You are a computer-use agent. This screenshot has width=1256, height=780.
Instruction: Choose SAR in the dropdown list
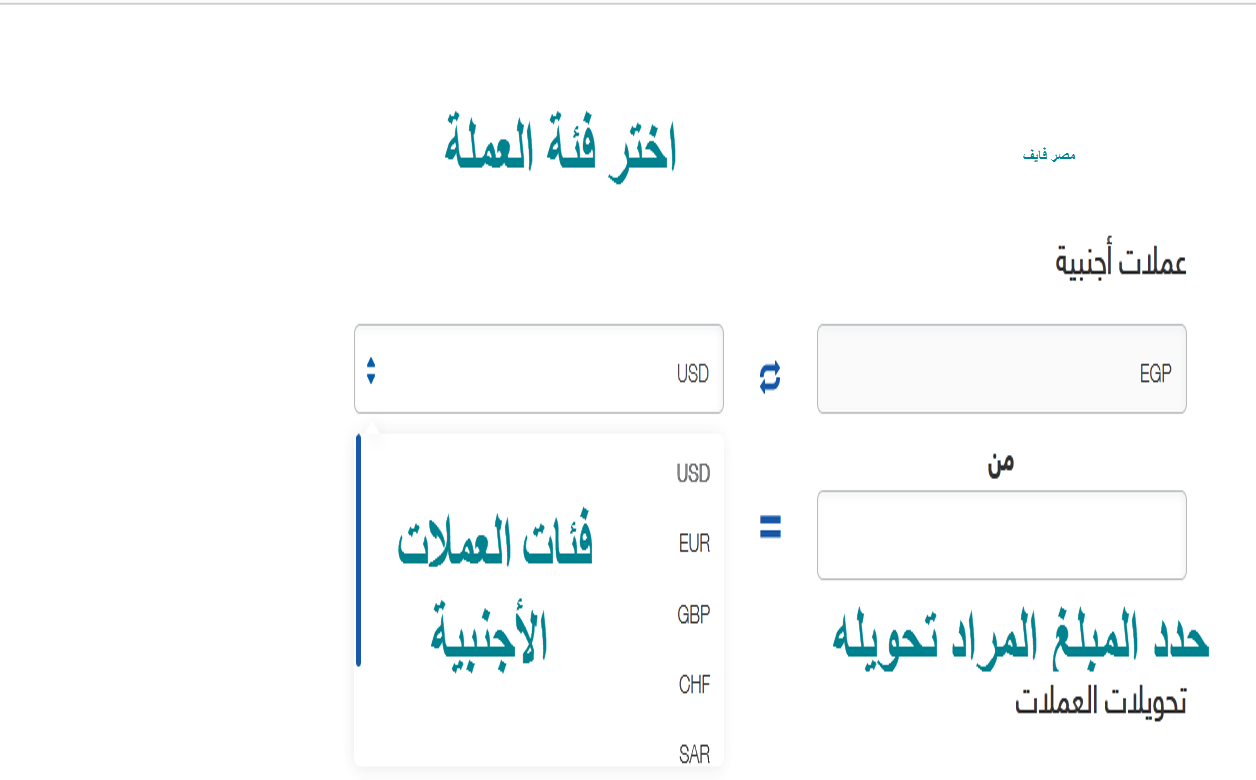(x=694, y=754)
